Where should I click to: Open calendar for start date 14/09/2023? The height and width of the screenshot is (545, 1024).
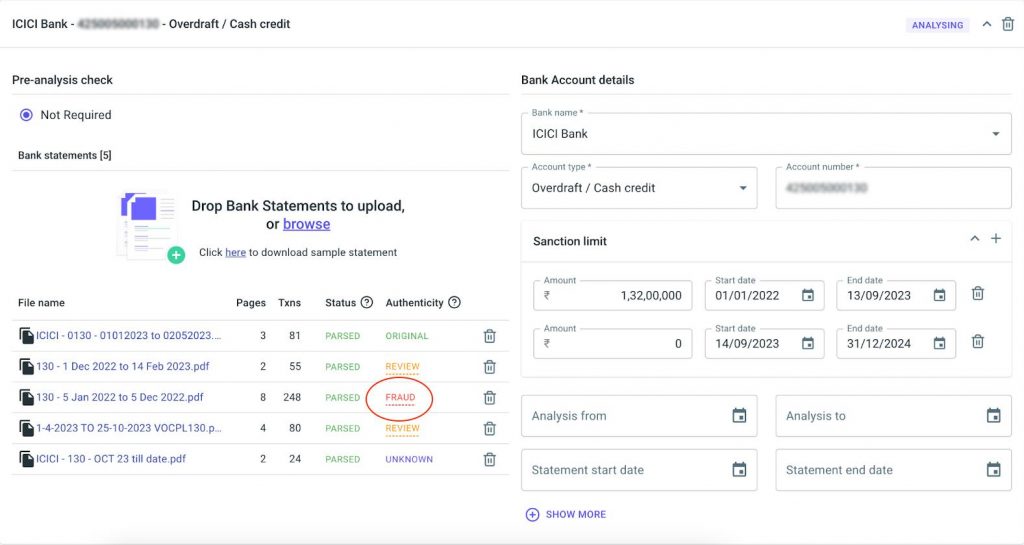pos(808,343)
